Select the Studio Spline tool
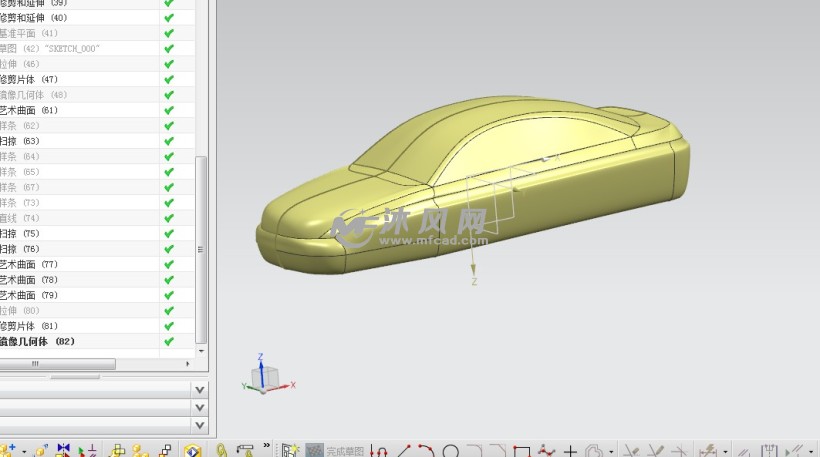Image resolution: width=820 pixels, height=457 pixels. pos(546,450)
